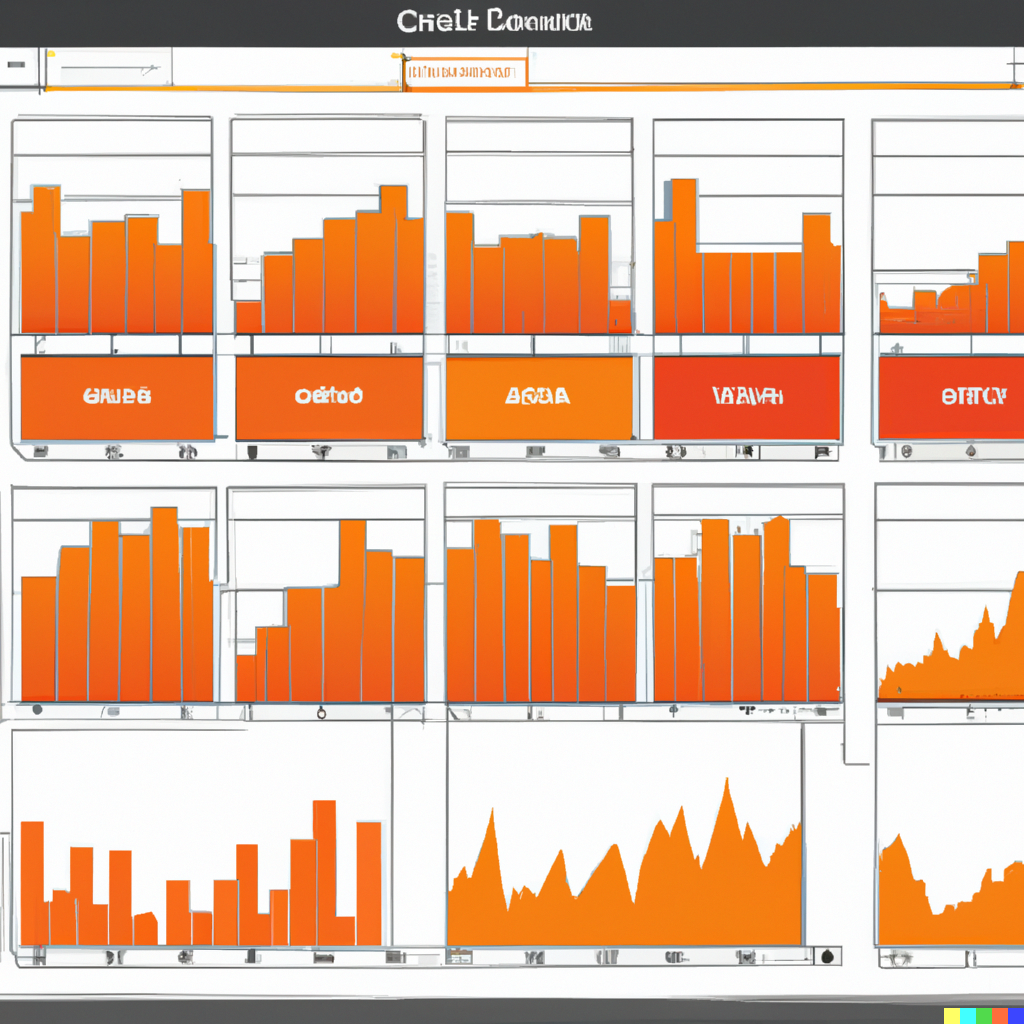Click the first icon below the leftmost orange label tile
1024x1024 pixels.
pyautogui.click(x=40, y=451)
